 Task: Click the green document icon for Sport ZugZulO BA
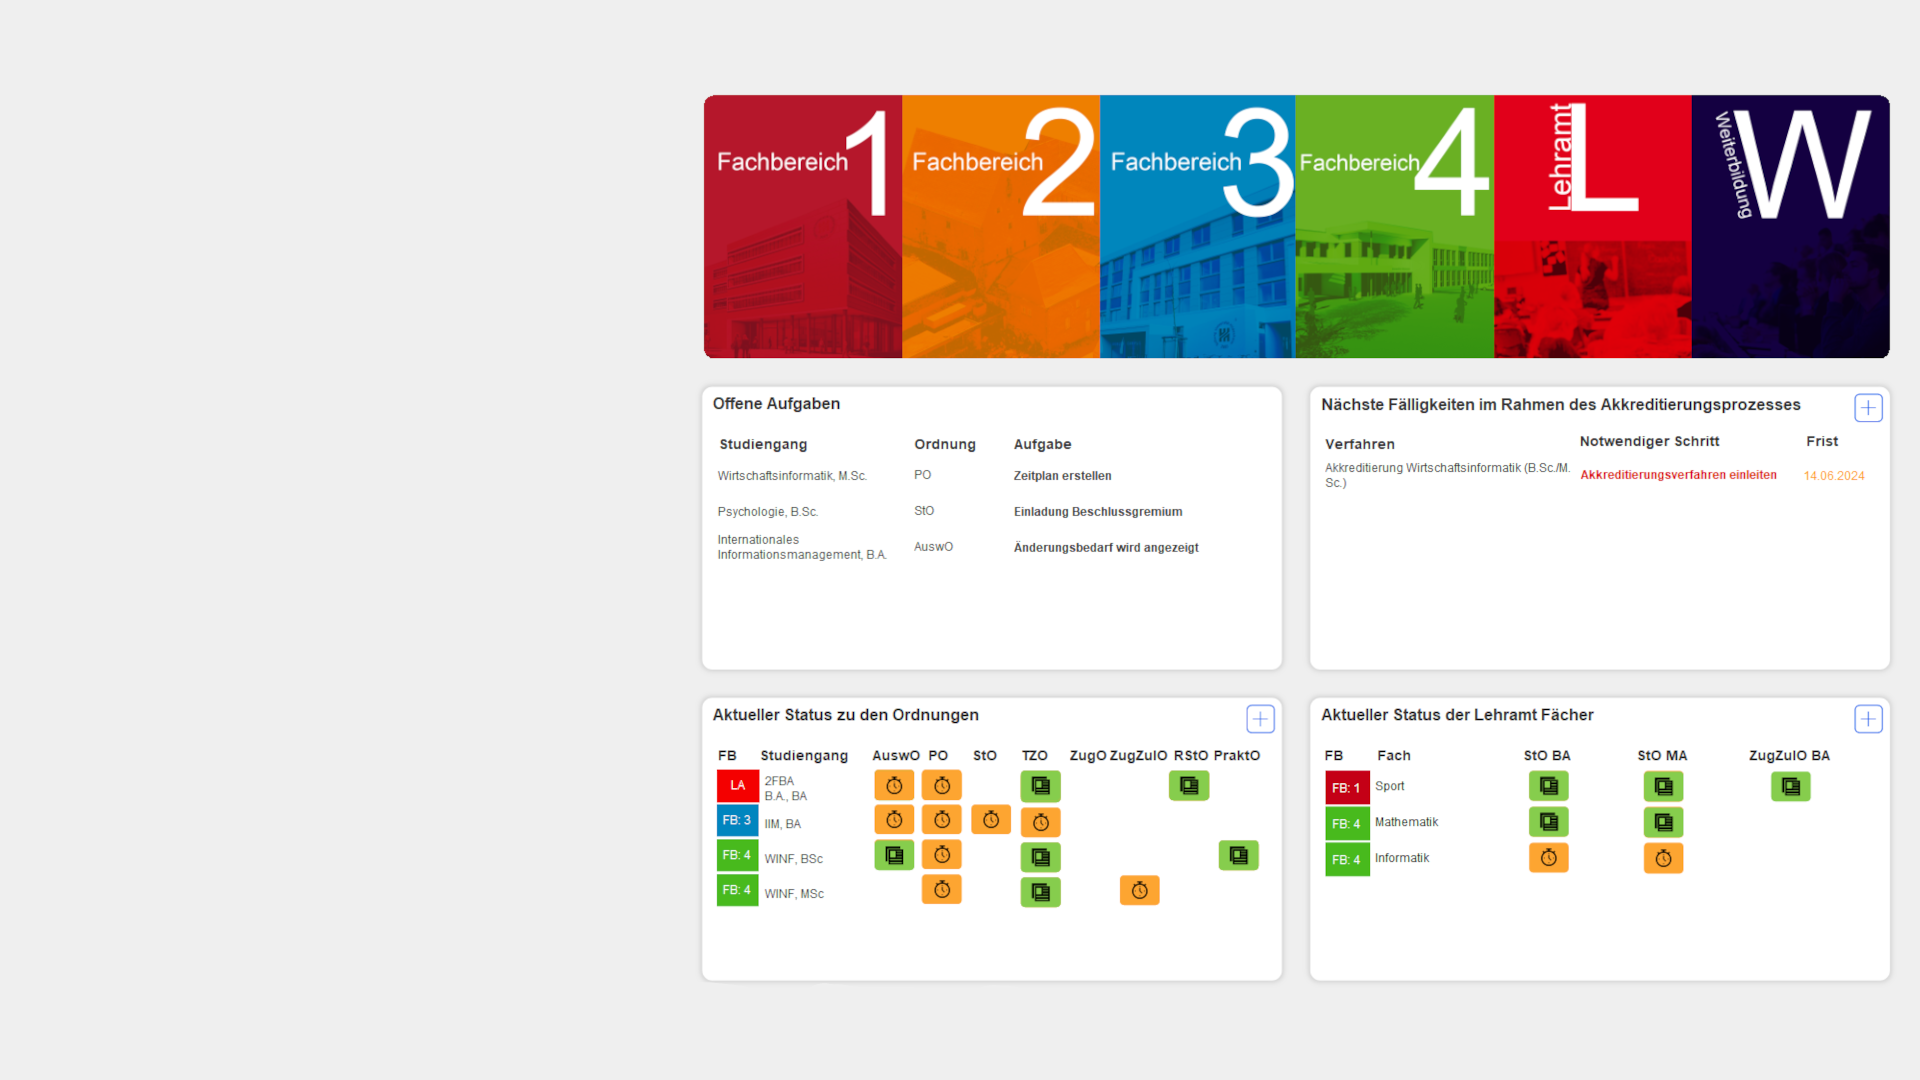pos(1790,787)
